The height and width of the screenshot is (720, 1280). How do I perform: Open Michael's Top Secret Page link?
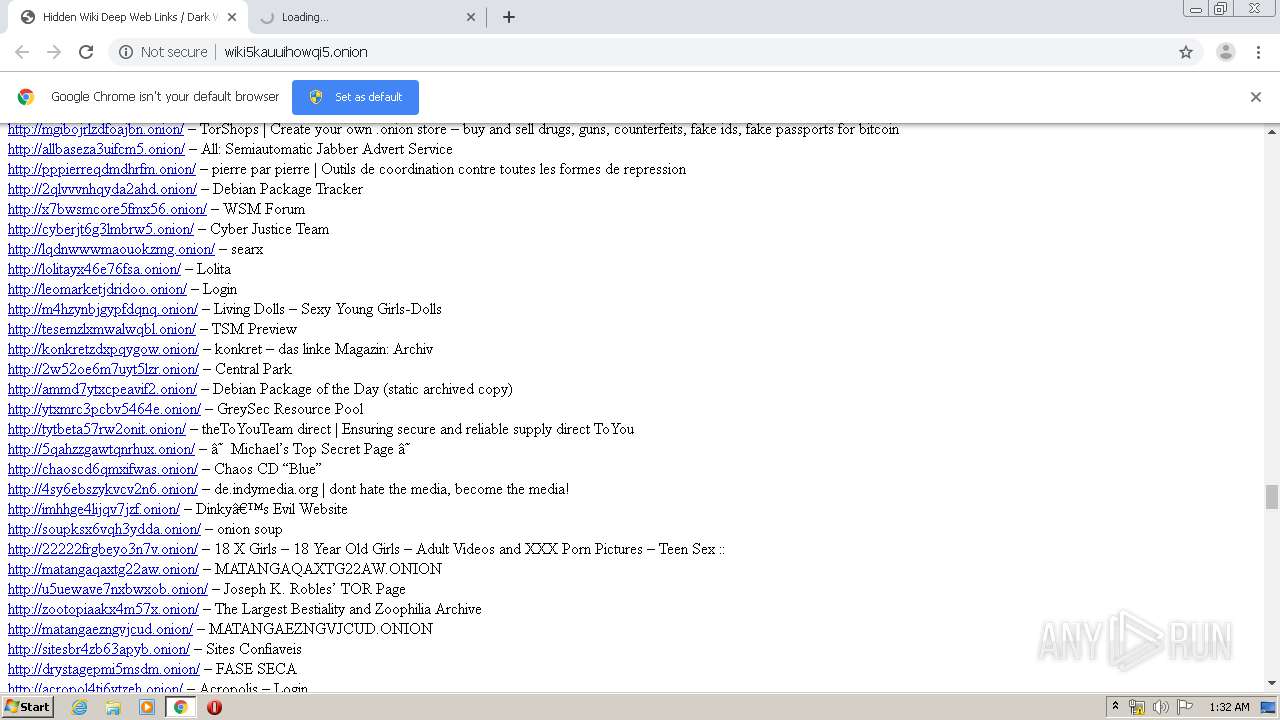[101, 449]
